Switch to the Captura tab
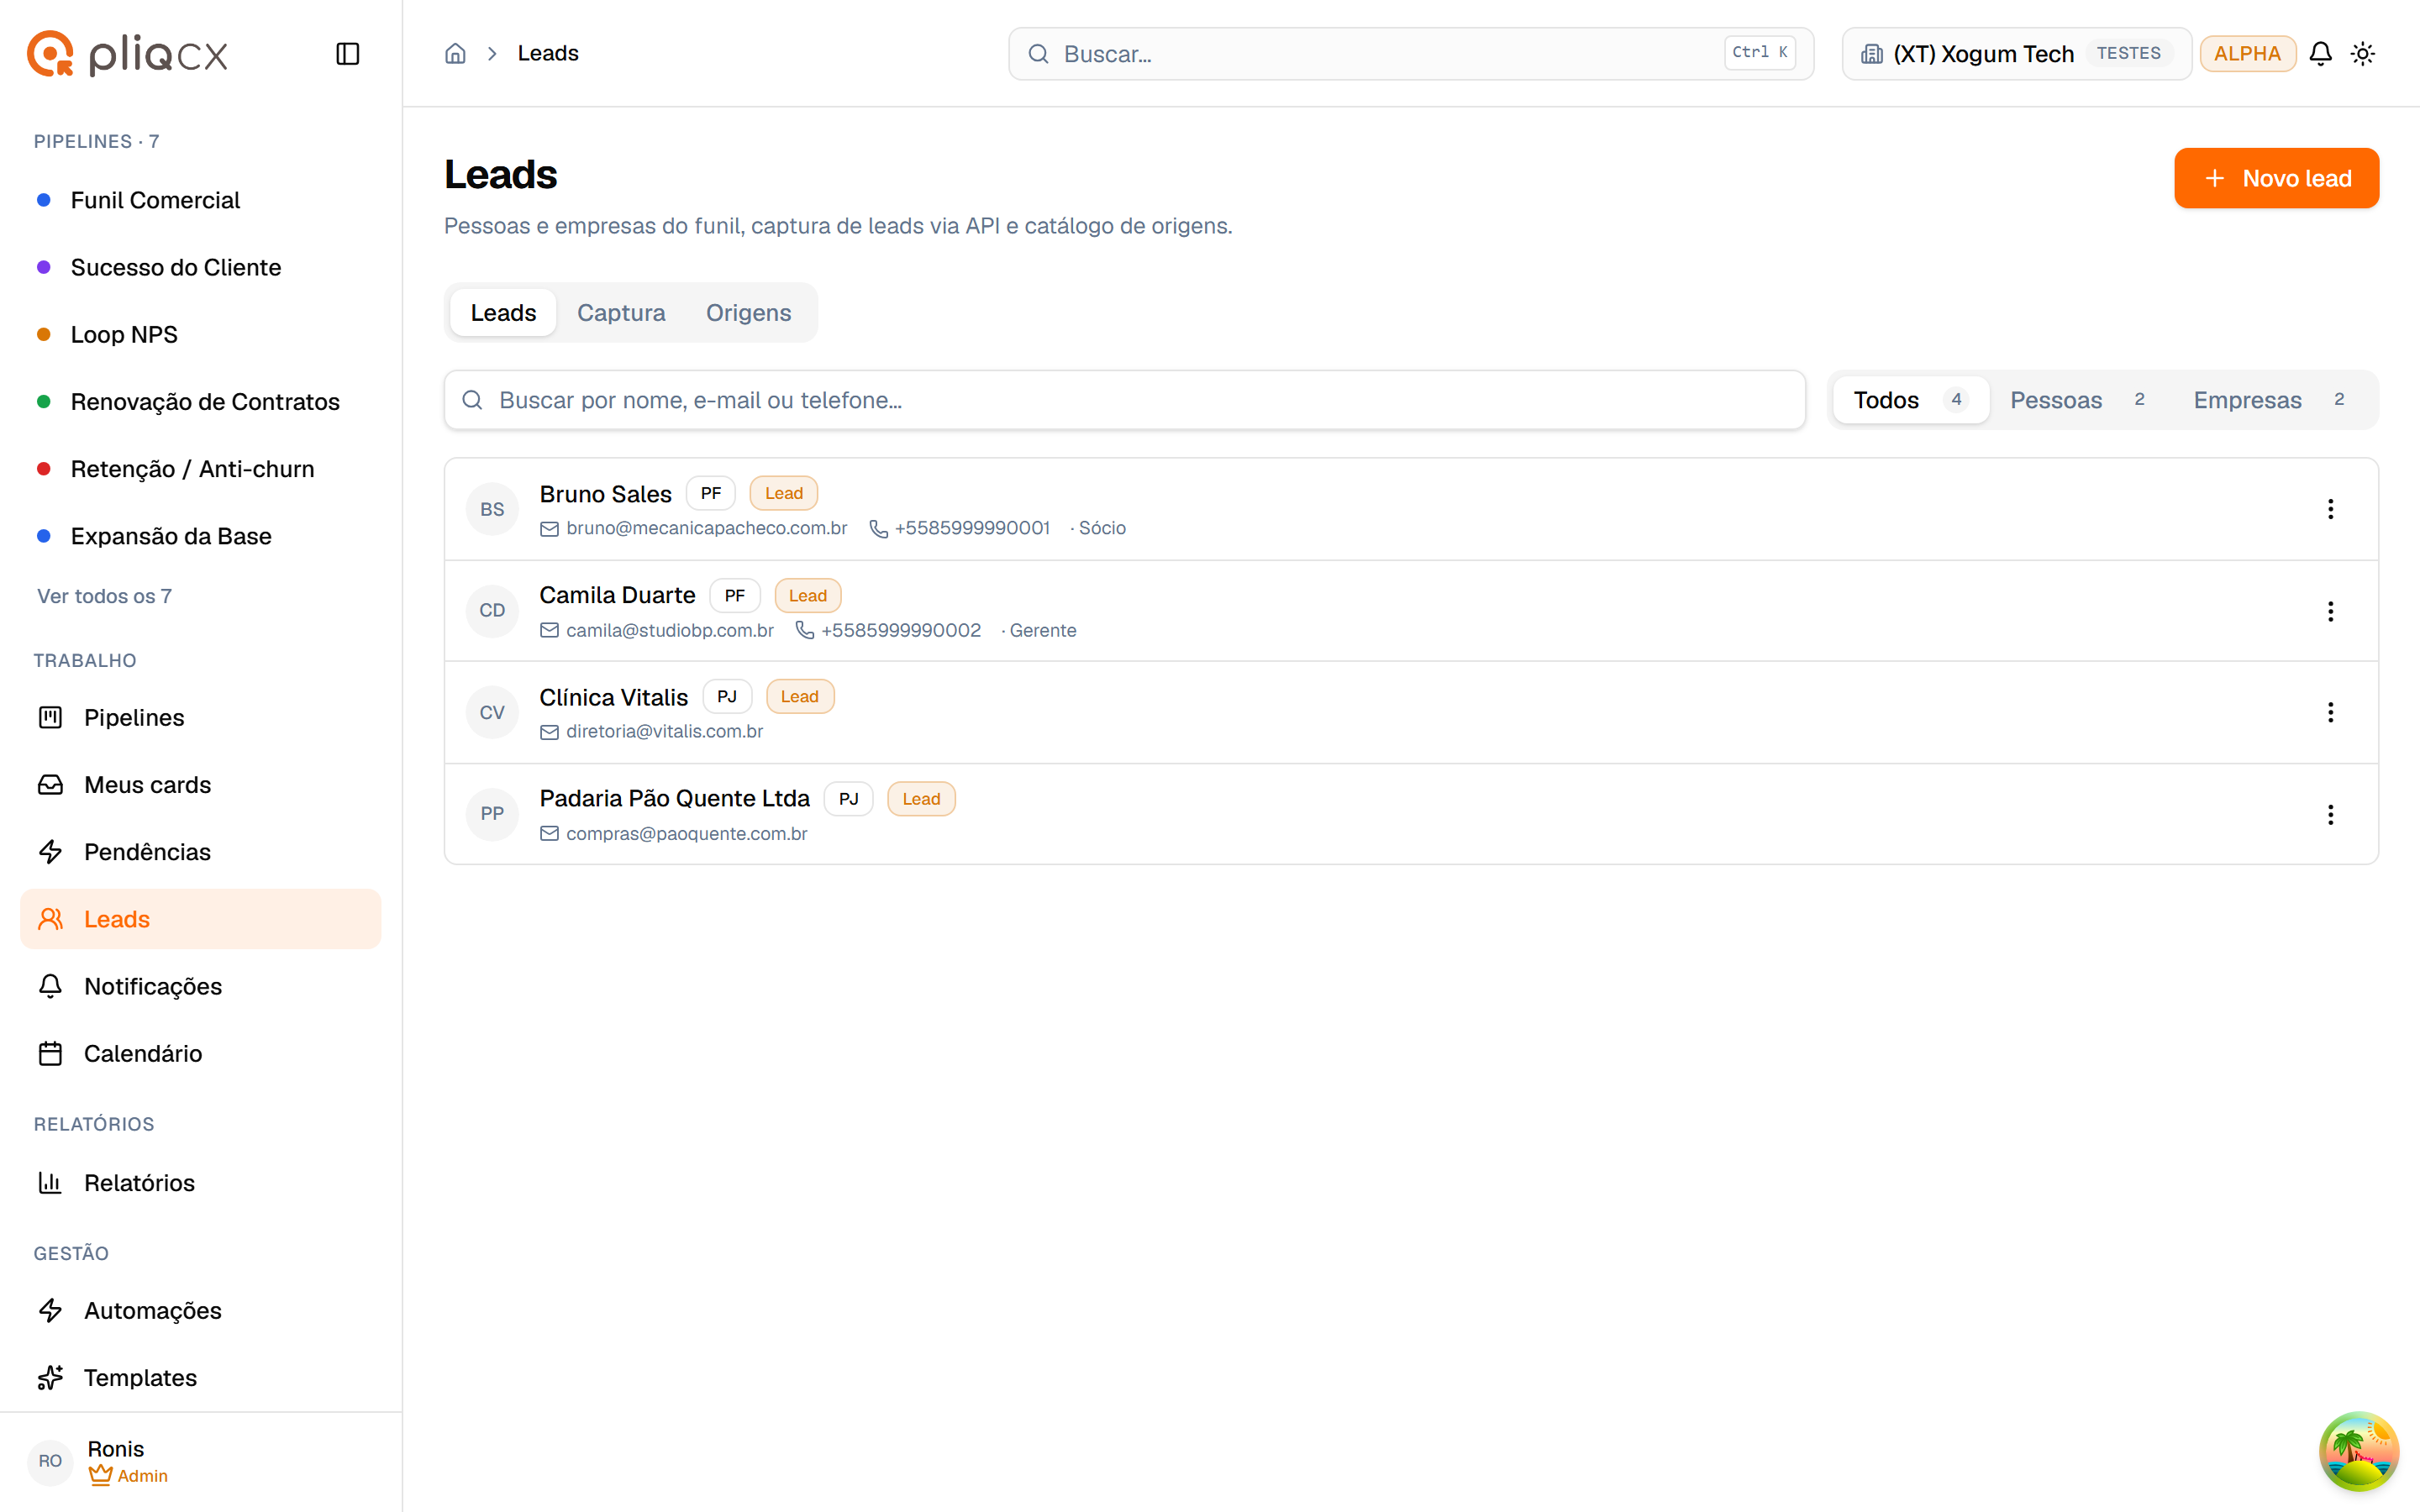2420x1512 pixels. (621, 313)
